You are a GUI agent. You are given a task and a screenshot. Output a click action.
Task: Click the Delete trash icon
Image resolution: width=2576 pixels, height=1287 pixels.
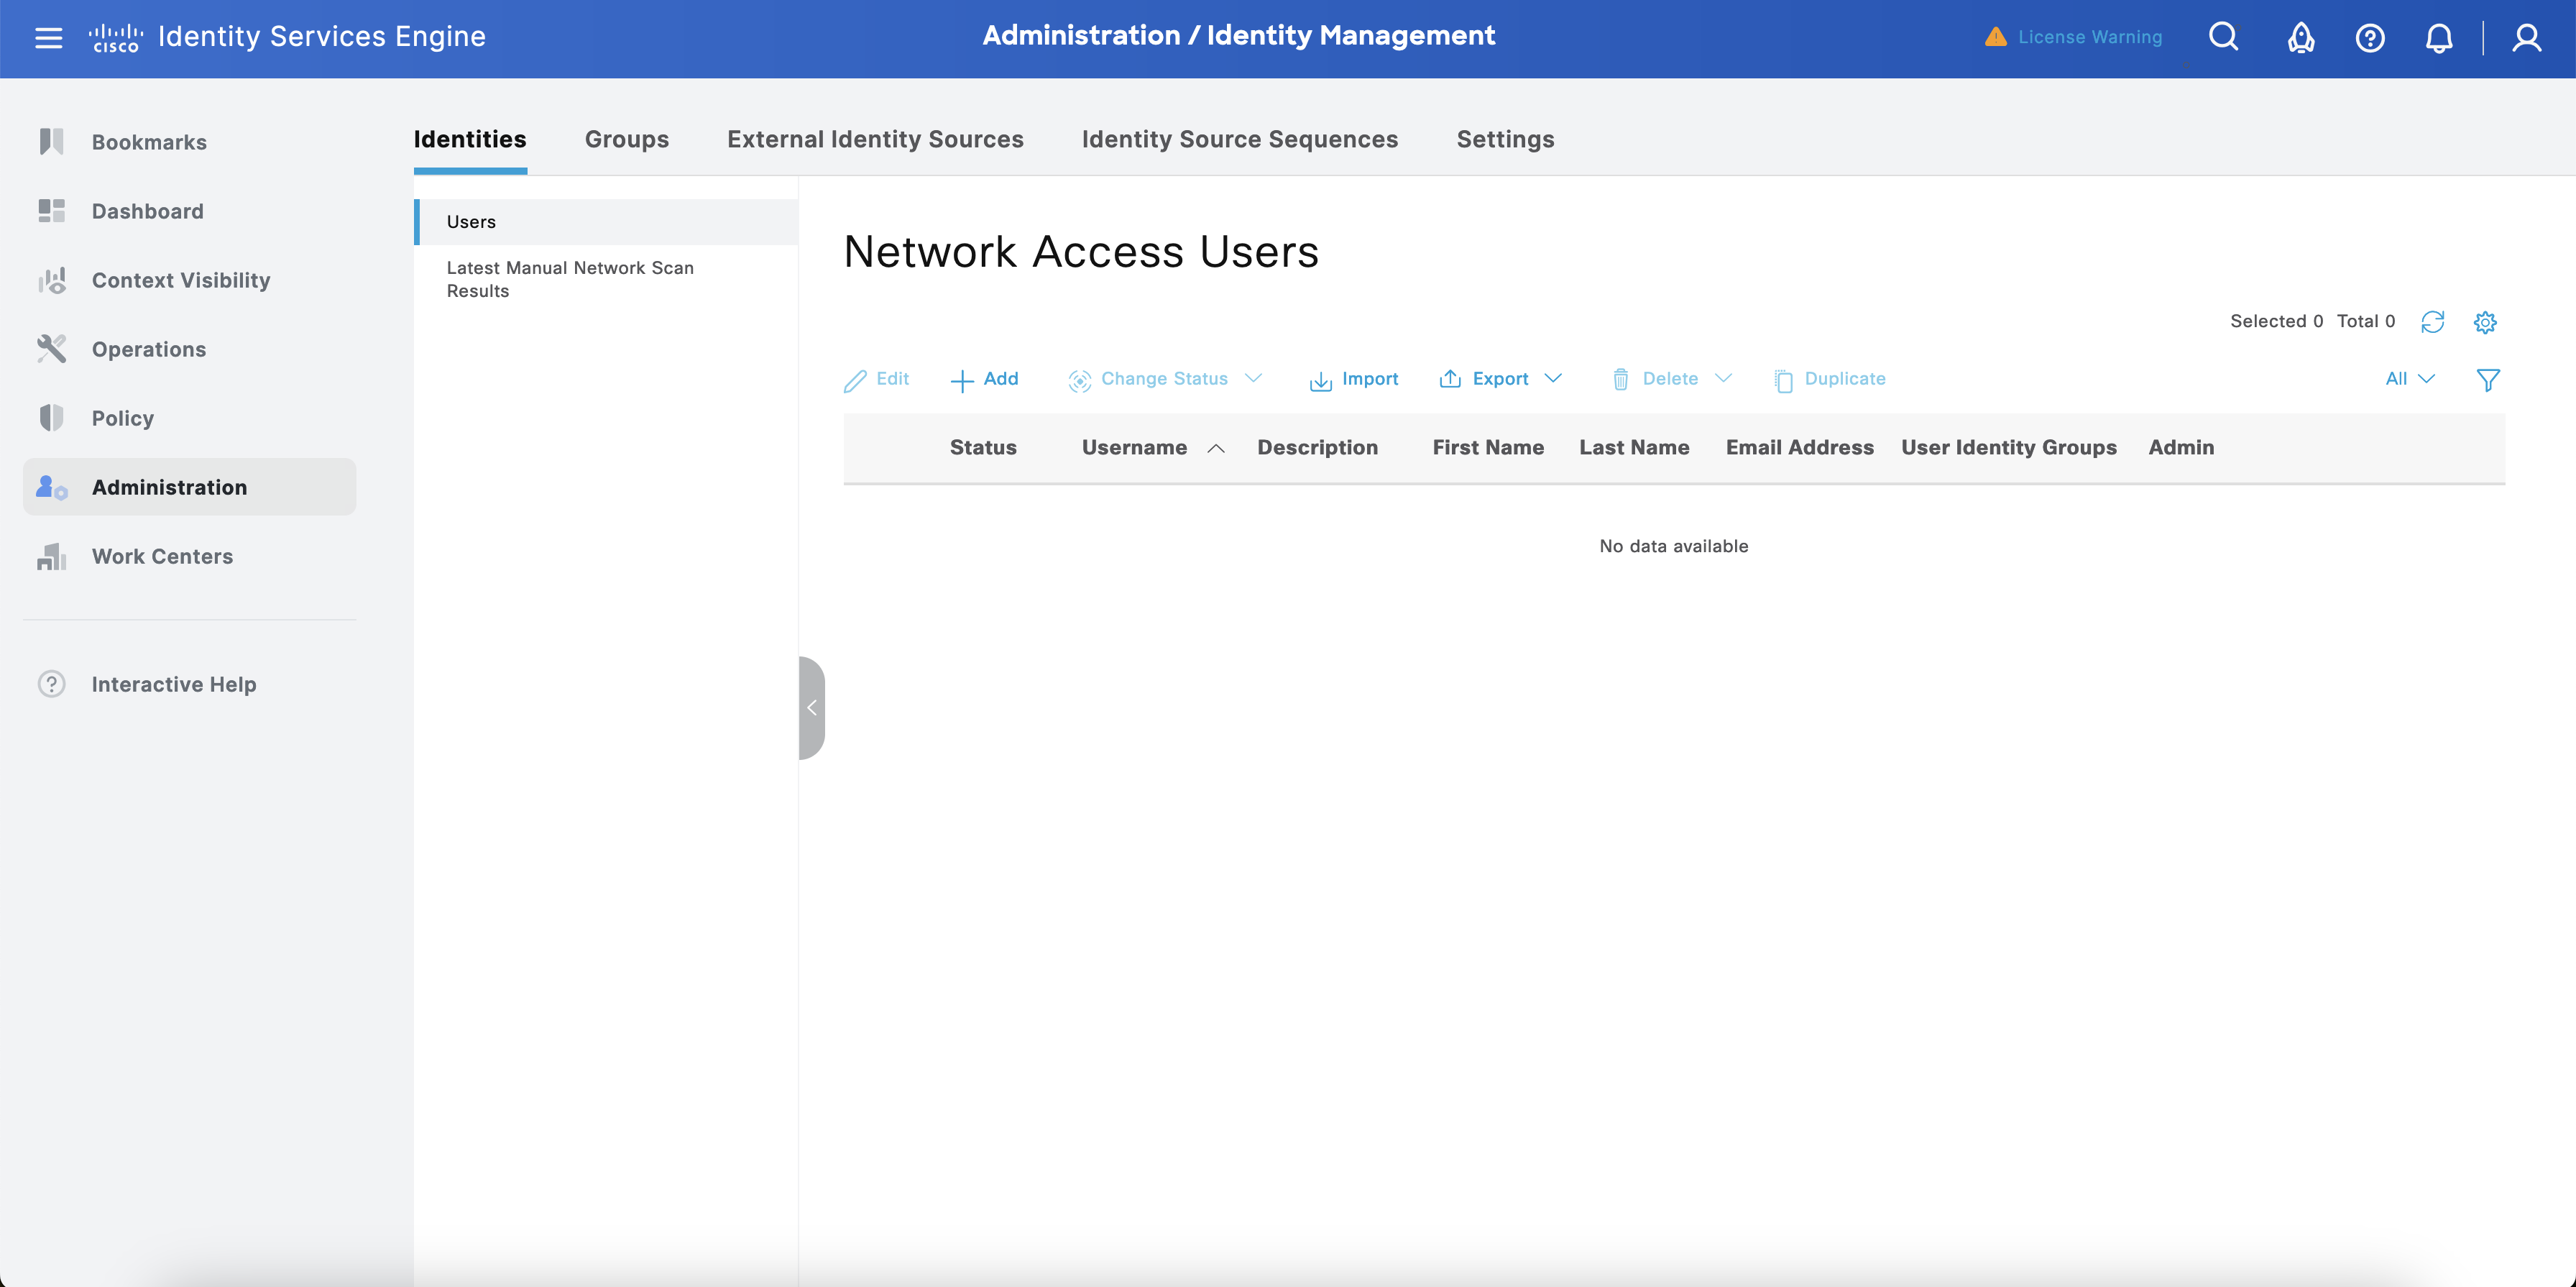(1620, 379)
